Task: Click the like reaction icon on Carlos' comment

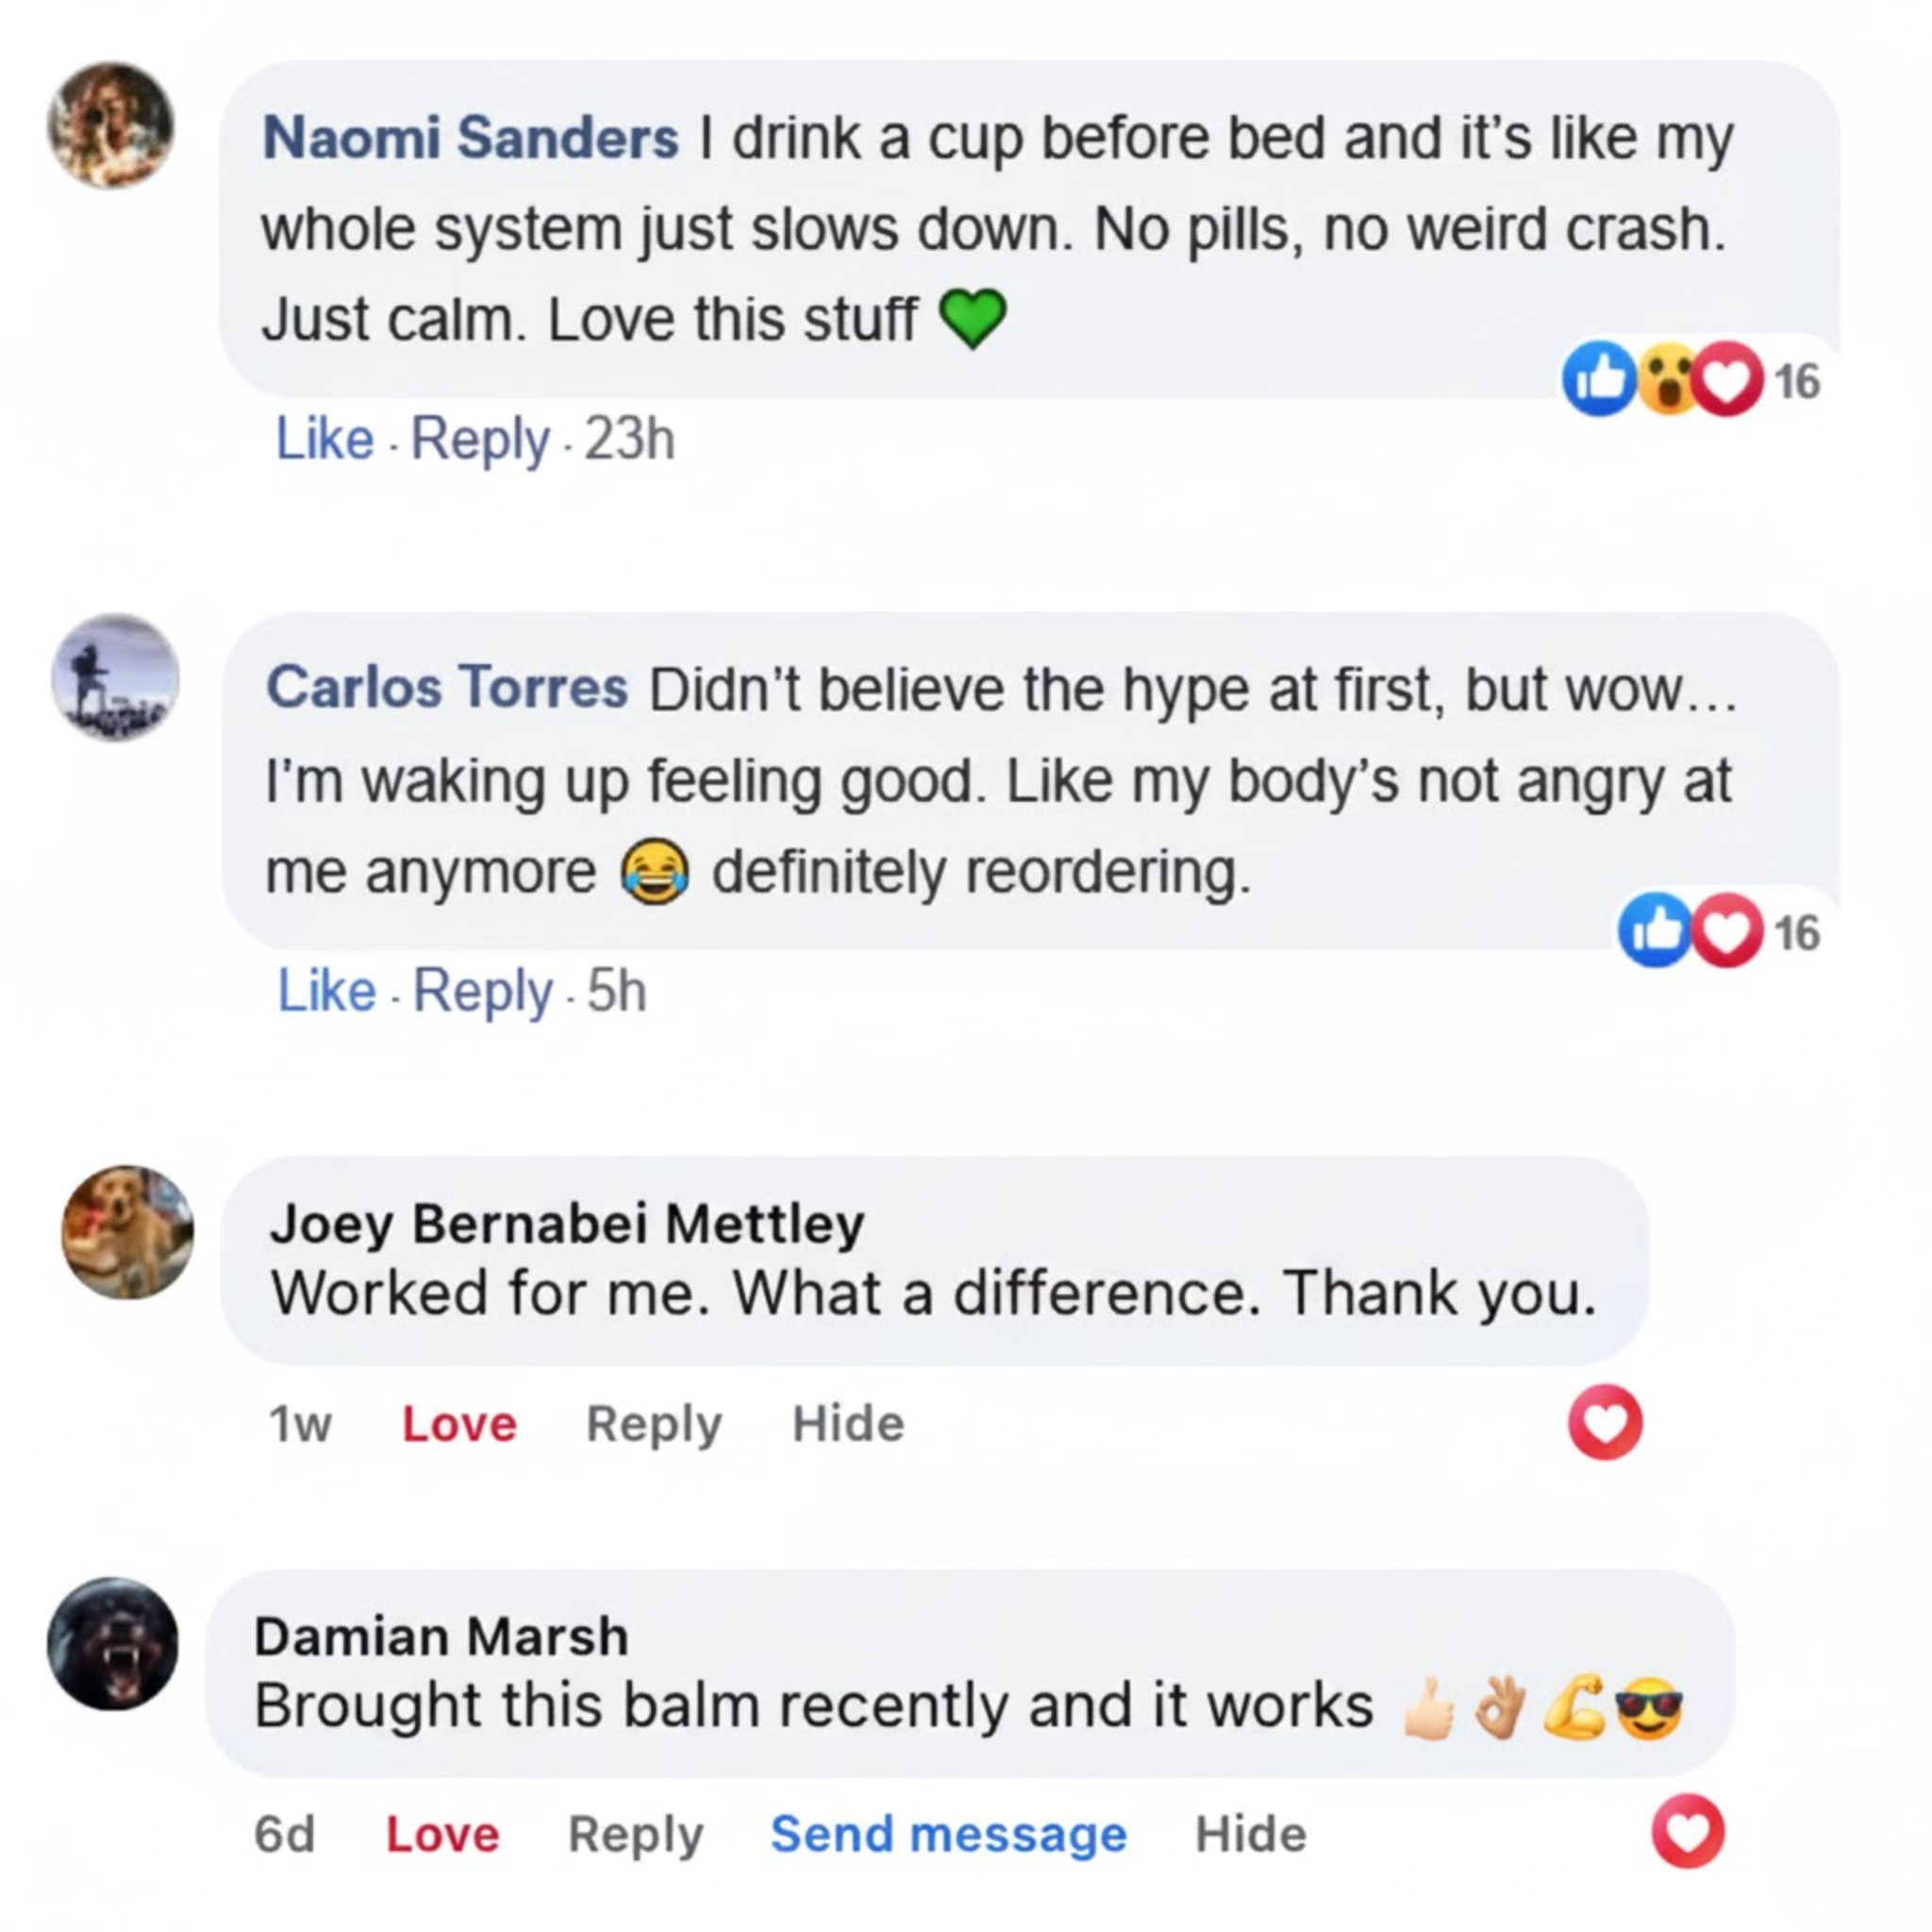Action: coord(1655,932)
